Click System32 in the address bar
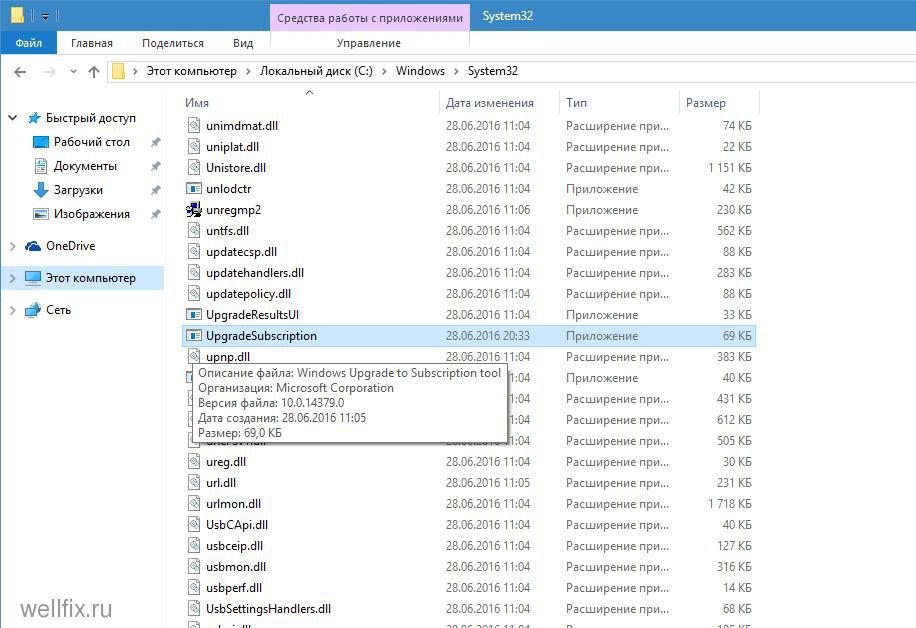916x628 pixels. point(492,71)
